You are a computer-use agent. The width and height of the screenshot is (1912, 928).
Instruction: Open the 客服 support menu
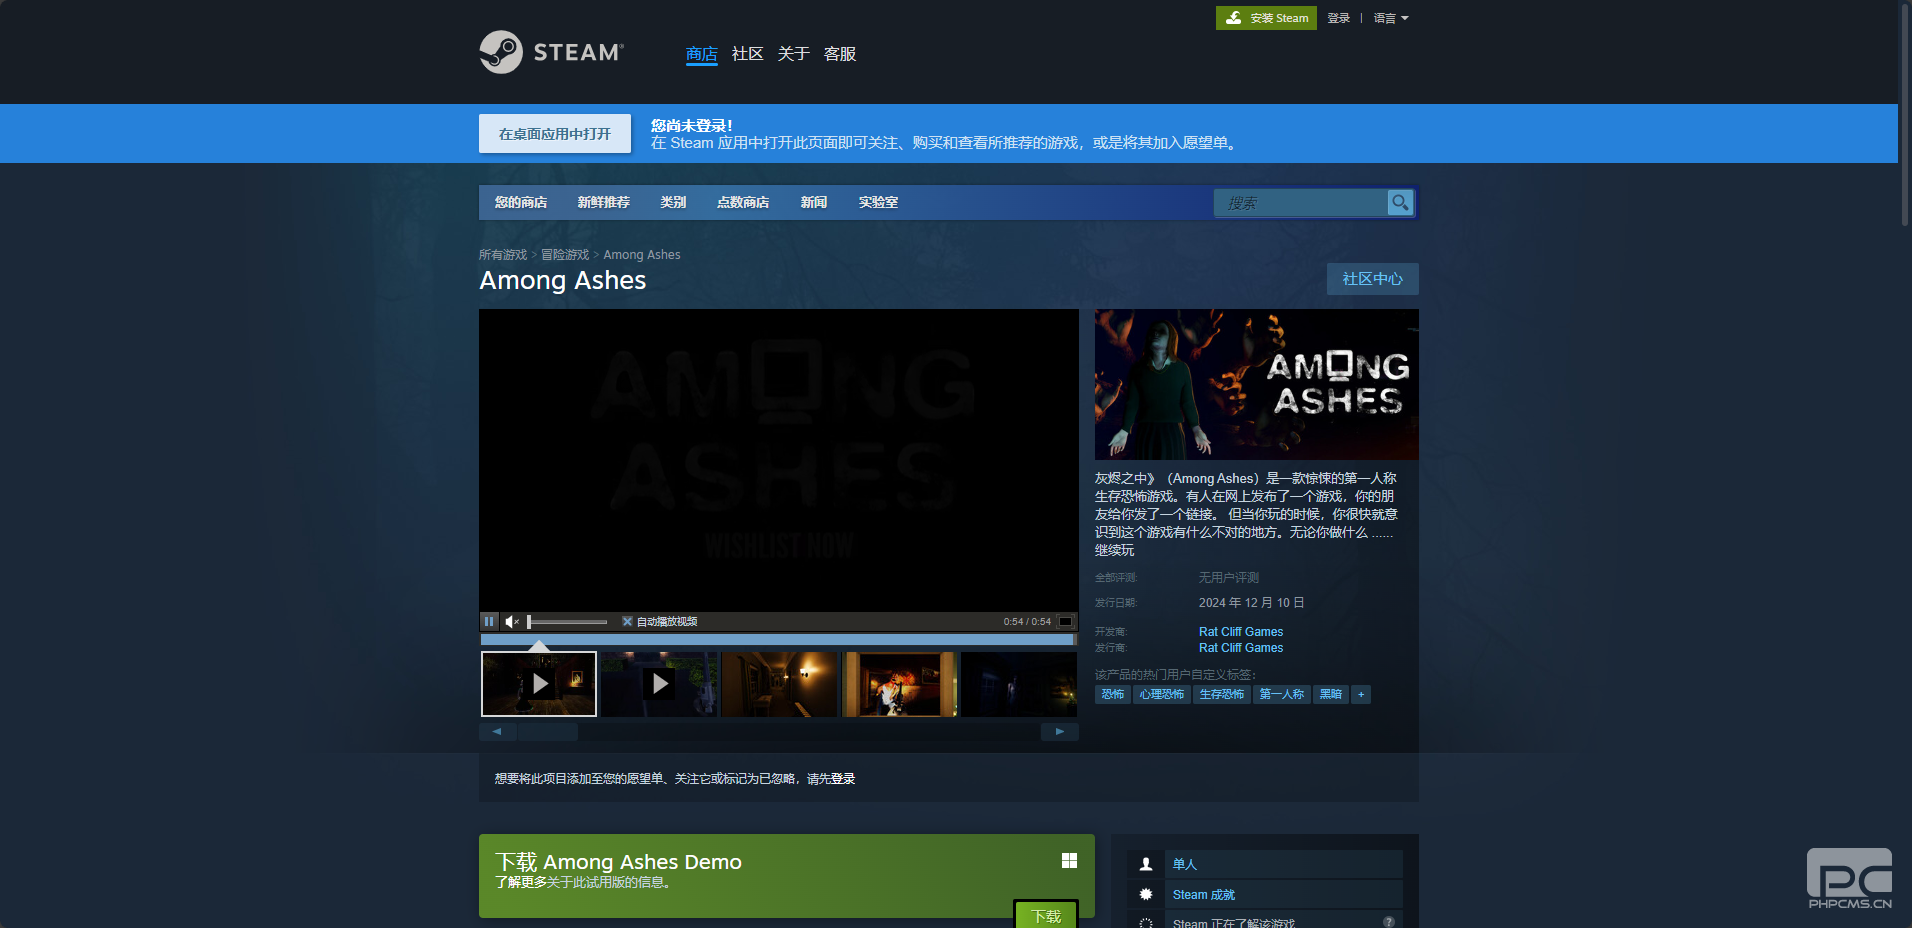[x=840, y=54]
